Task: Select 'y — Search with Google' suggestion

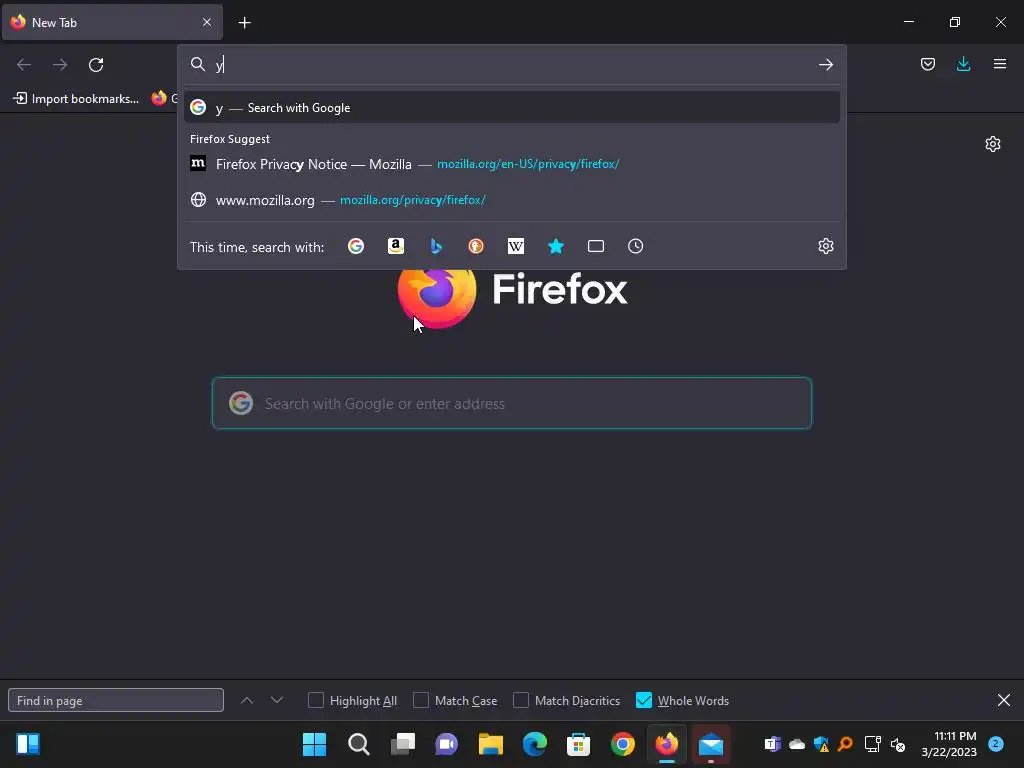Action: point(511,108)
